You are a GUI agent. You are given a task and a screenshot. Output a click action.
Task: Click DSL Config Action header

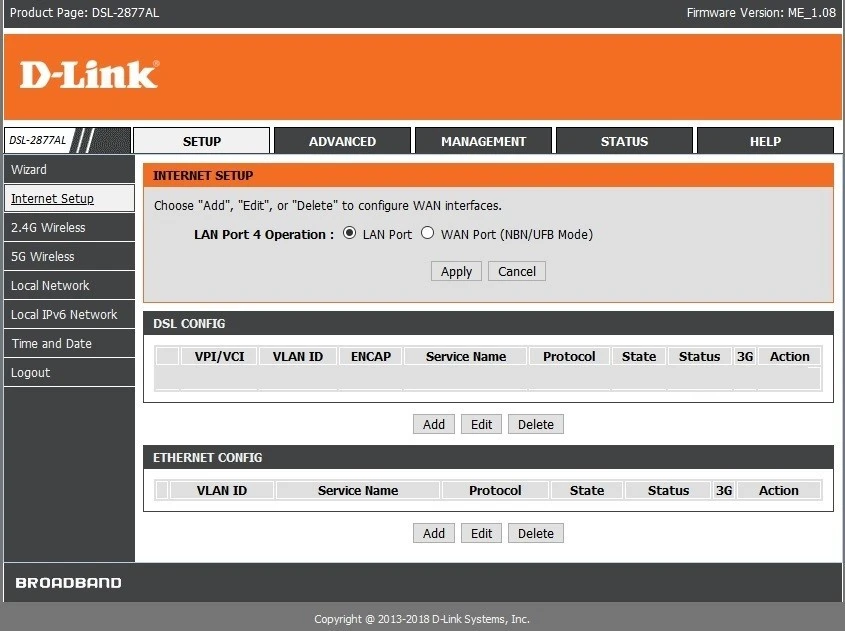click(x=789, y=357)
